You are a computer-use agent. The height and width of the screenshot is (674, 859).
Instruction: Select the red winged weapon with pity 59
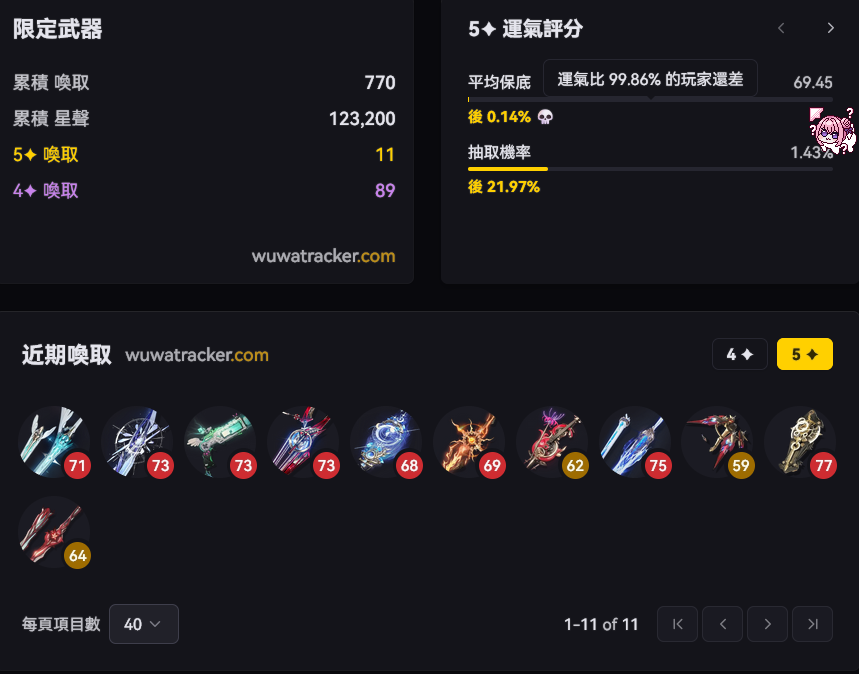tap(717, 442)
